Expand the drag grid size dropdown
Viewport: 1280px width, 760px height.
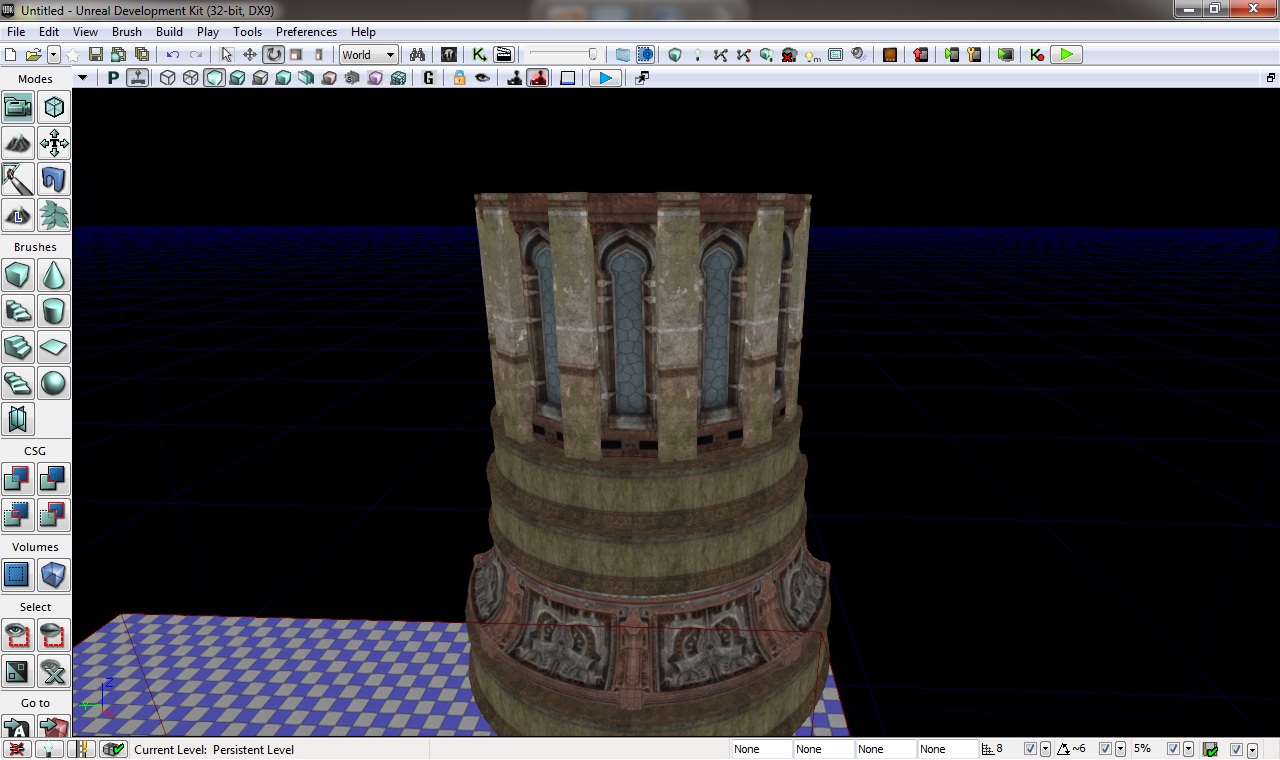(1045, 749)
